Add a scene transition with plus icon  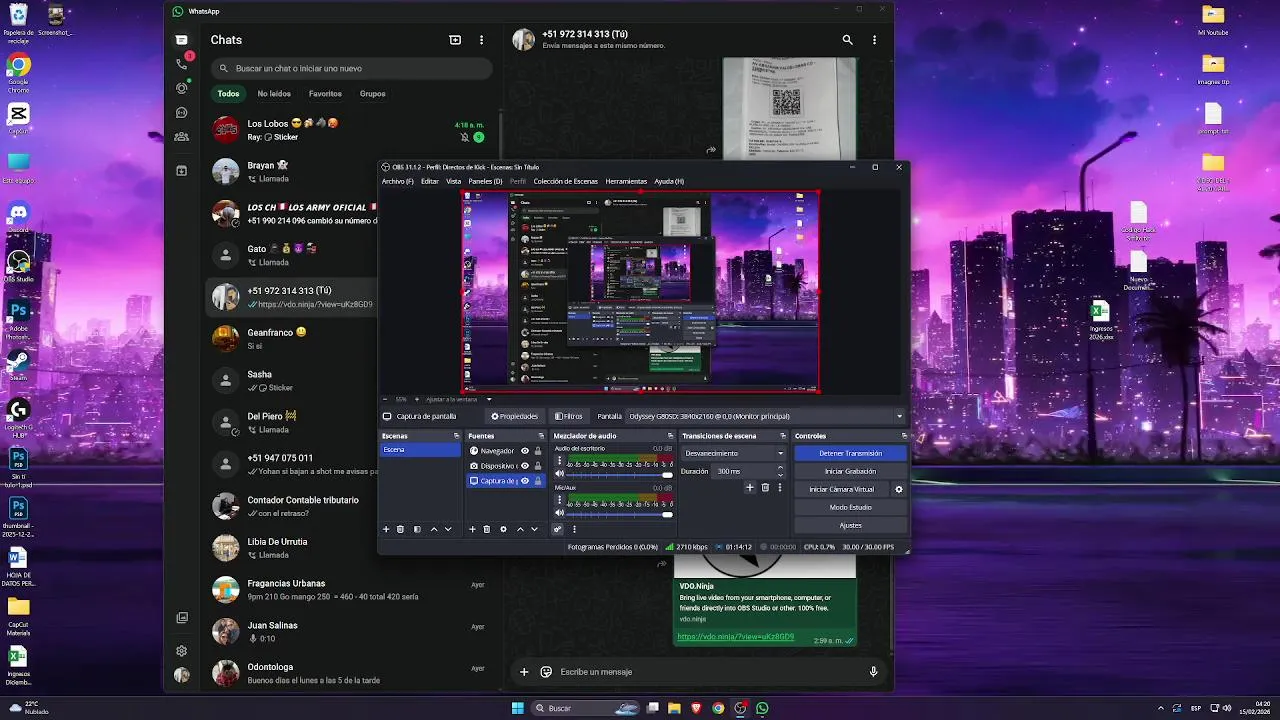(x=749, y=488)
